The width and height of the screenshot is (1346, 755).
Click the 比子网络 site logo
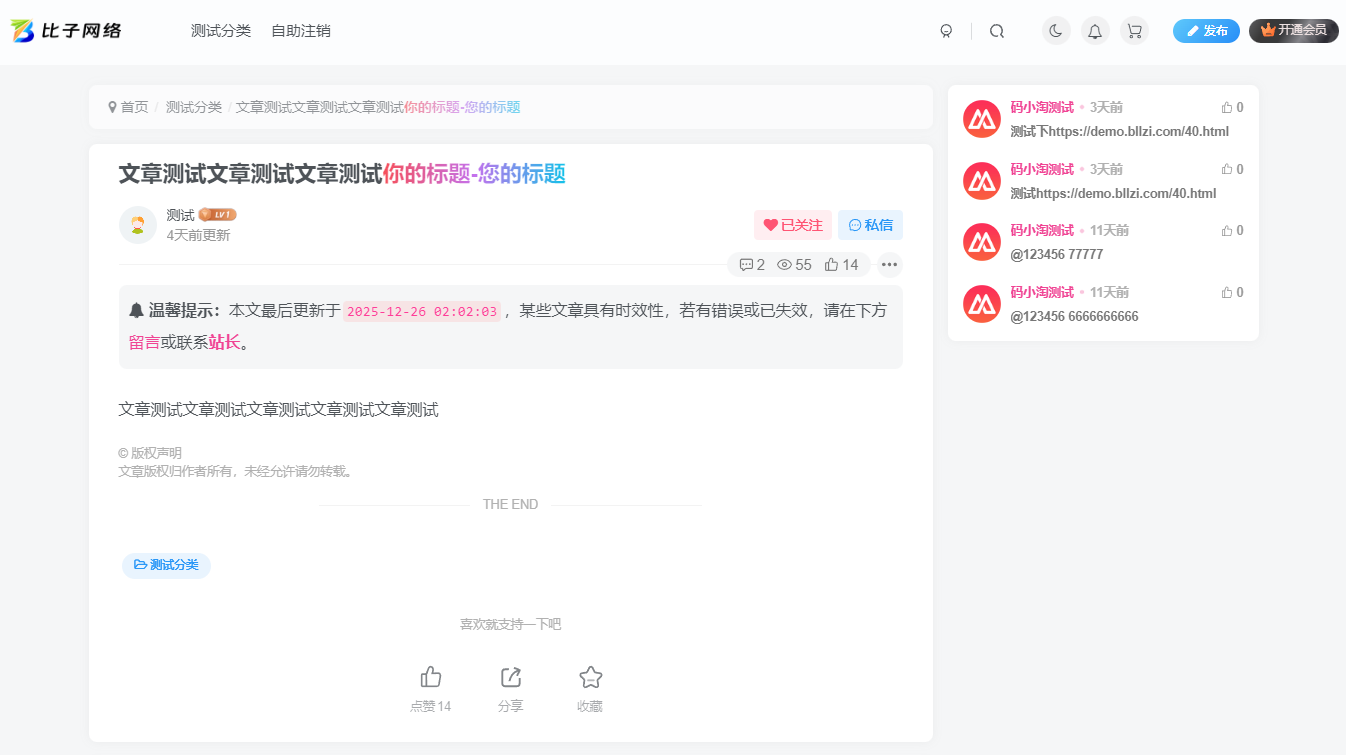(64, 30)
